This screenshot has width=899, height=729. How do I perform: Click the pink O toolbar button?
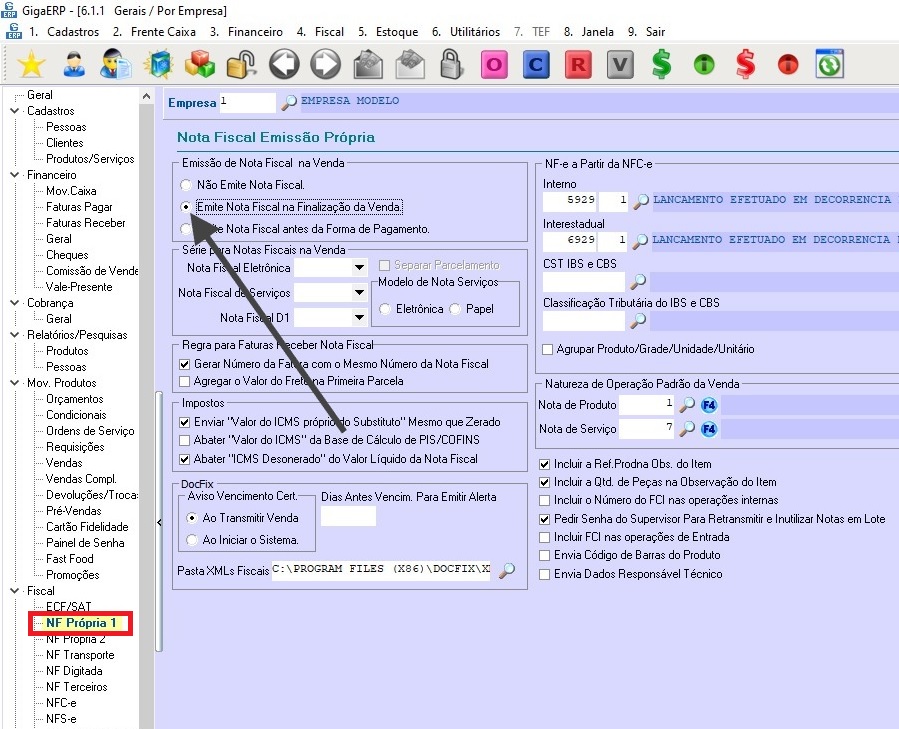pyautogui.click(x=493, y=65)
